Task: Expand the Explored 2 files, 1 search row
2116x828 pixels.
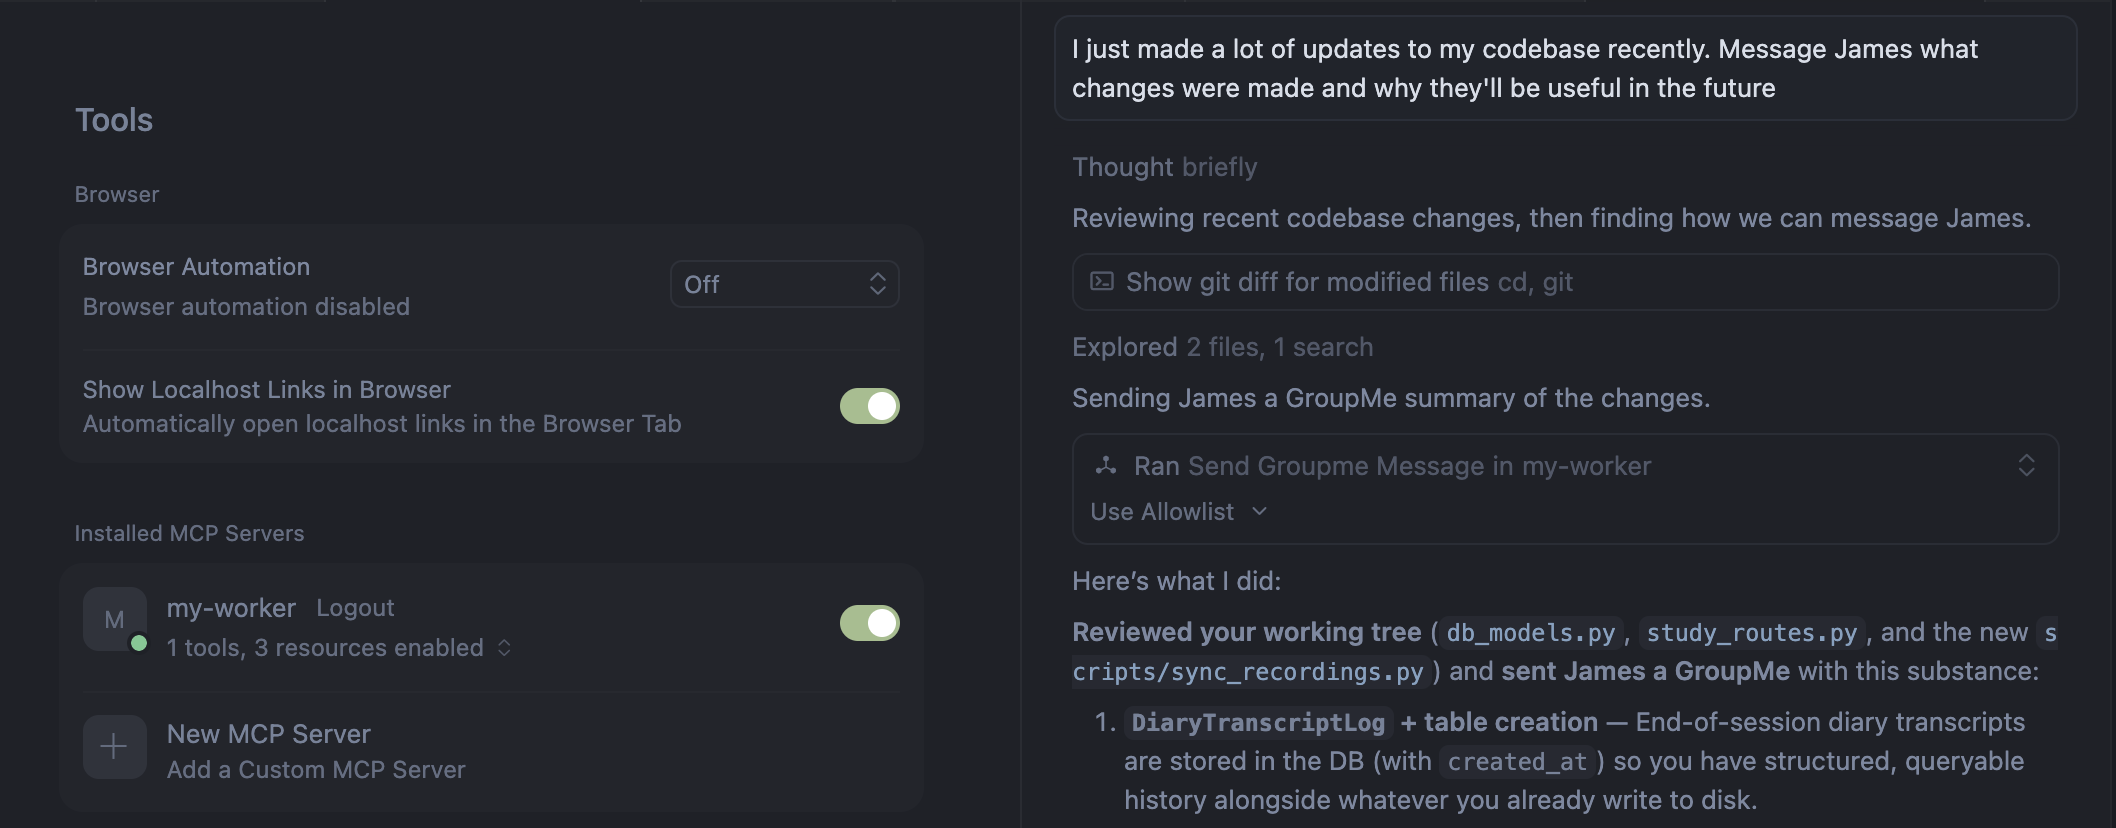Action: point(1222,347)
